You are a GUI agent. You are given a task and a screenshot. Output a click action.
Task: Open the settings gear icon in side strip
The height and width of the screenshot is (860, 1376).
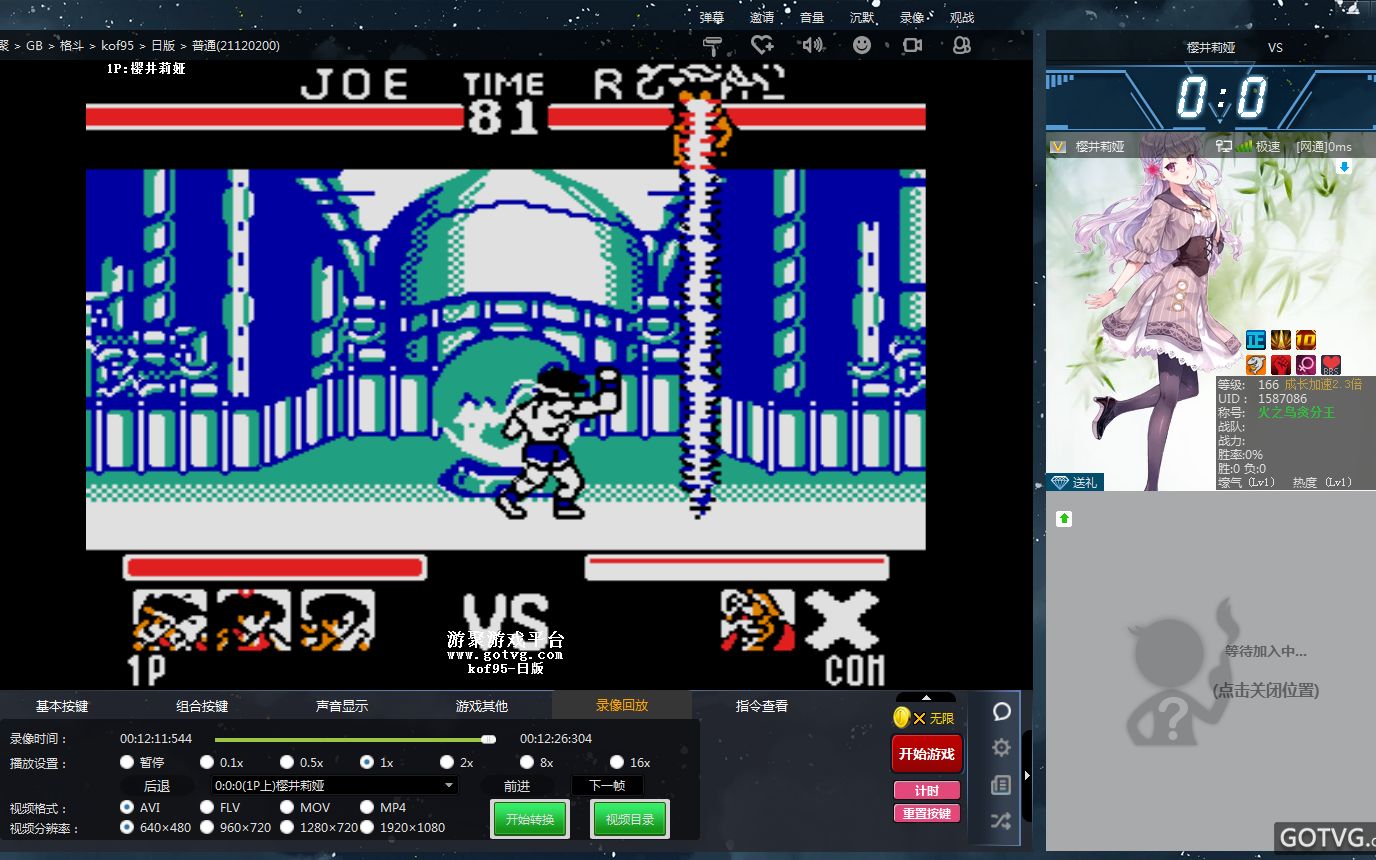(x=1001, y=748)
